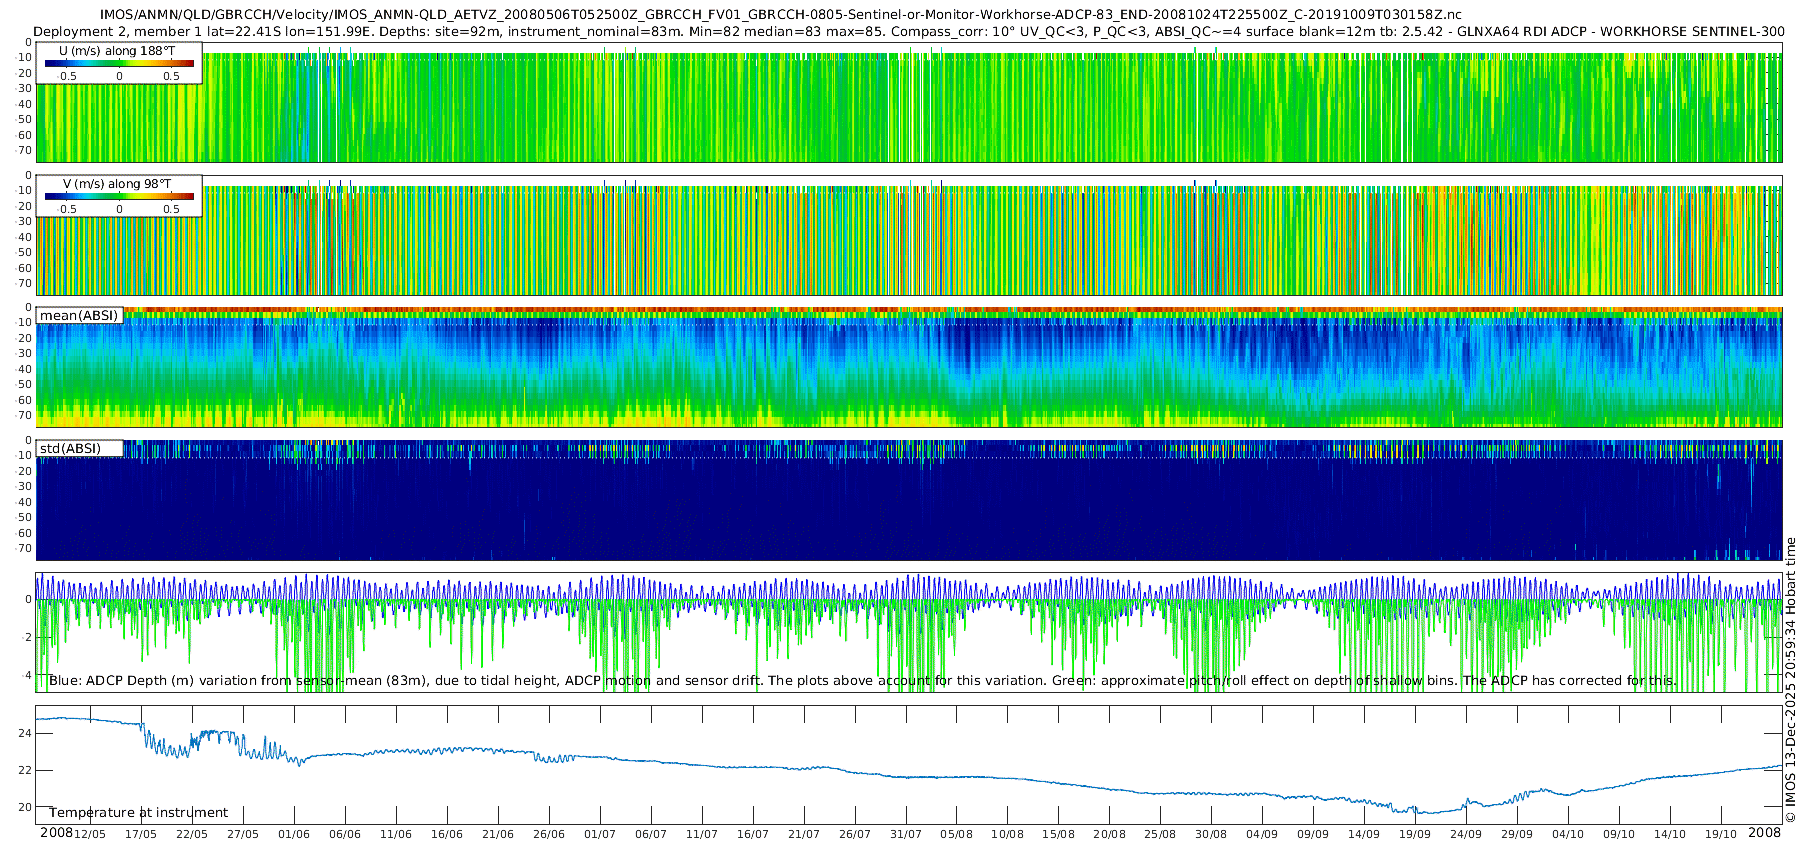
Task: Select the 01/07 date tick label
Action: tap(600, 835)
